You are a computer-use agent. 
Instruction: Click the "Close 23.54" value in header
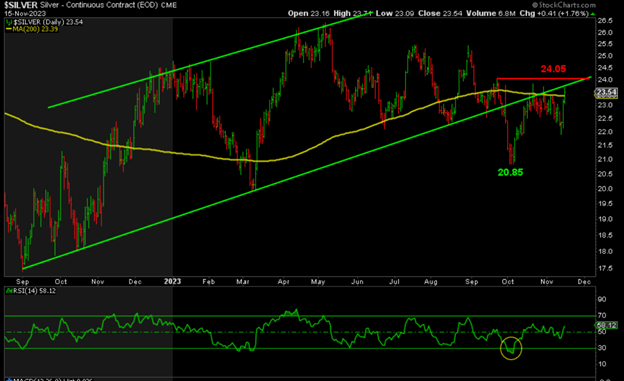440,13
